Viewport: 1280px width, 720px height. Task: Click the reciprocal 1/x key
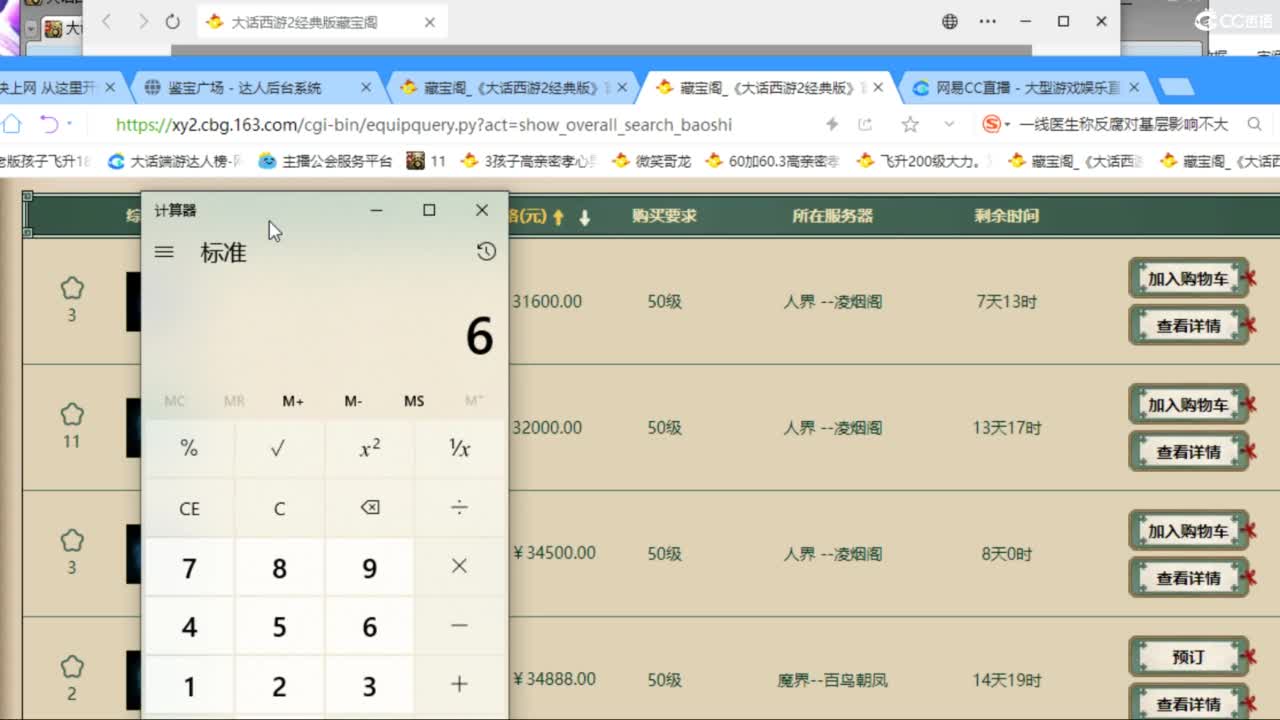[x=459, y=449]
